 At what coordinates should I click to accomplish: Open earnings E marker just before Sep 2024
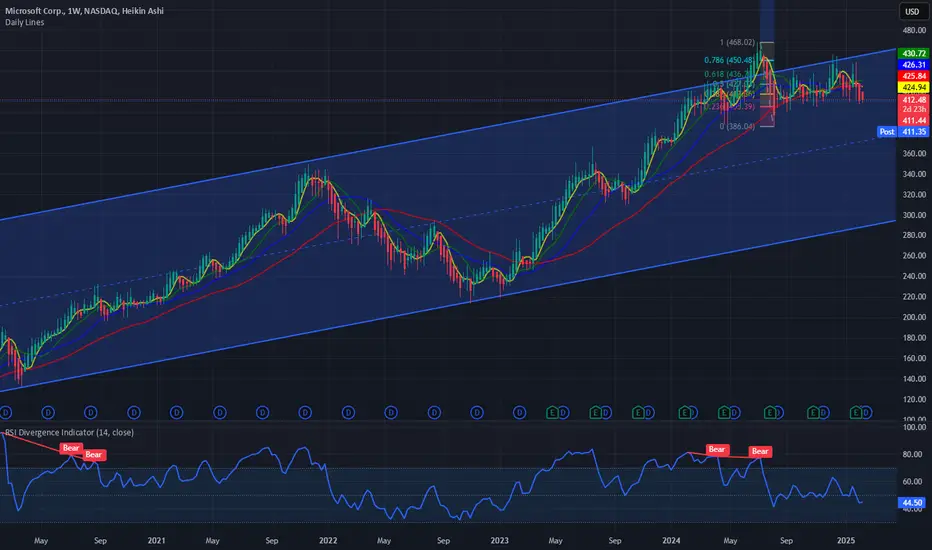(x=770, y=412)
